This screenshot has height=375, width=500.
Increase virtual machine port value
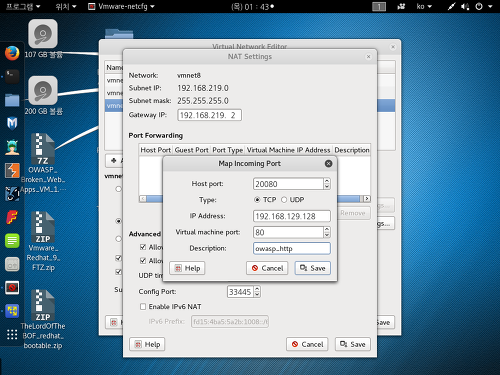click(x=327, y=229)
